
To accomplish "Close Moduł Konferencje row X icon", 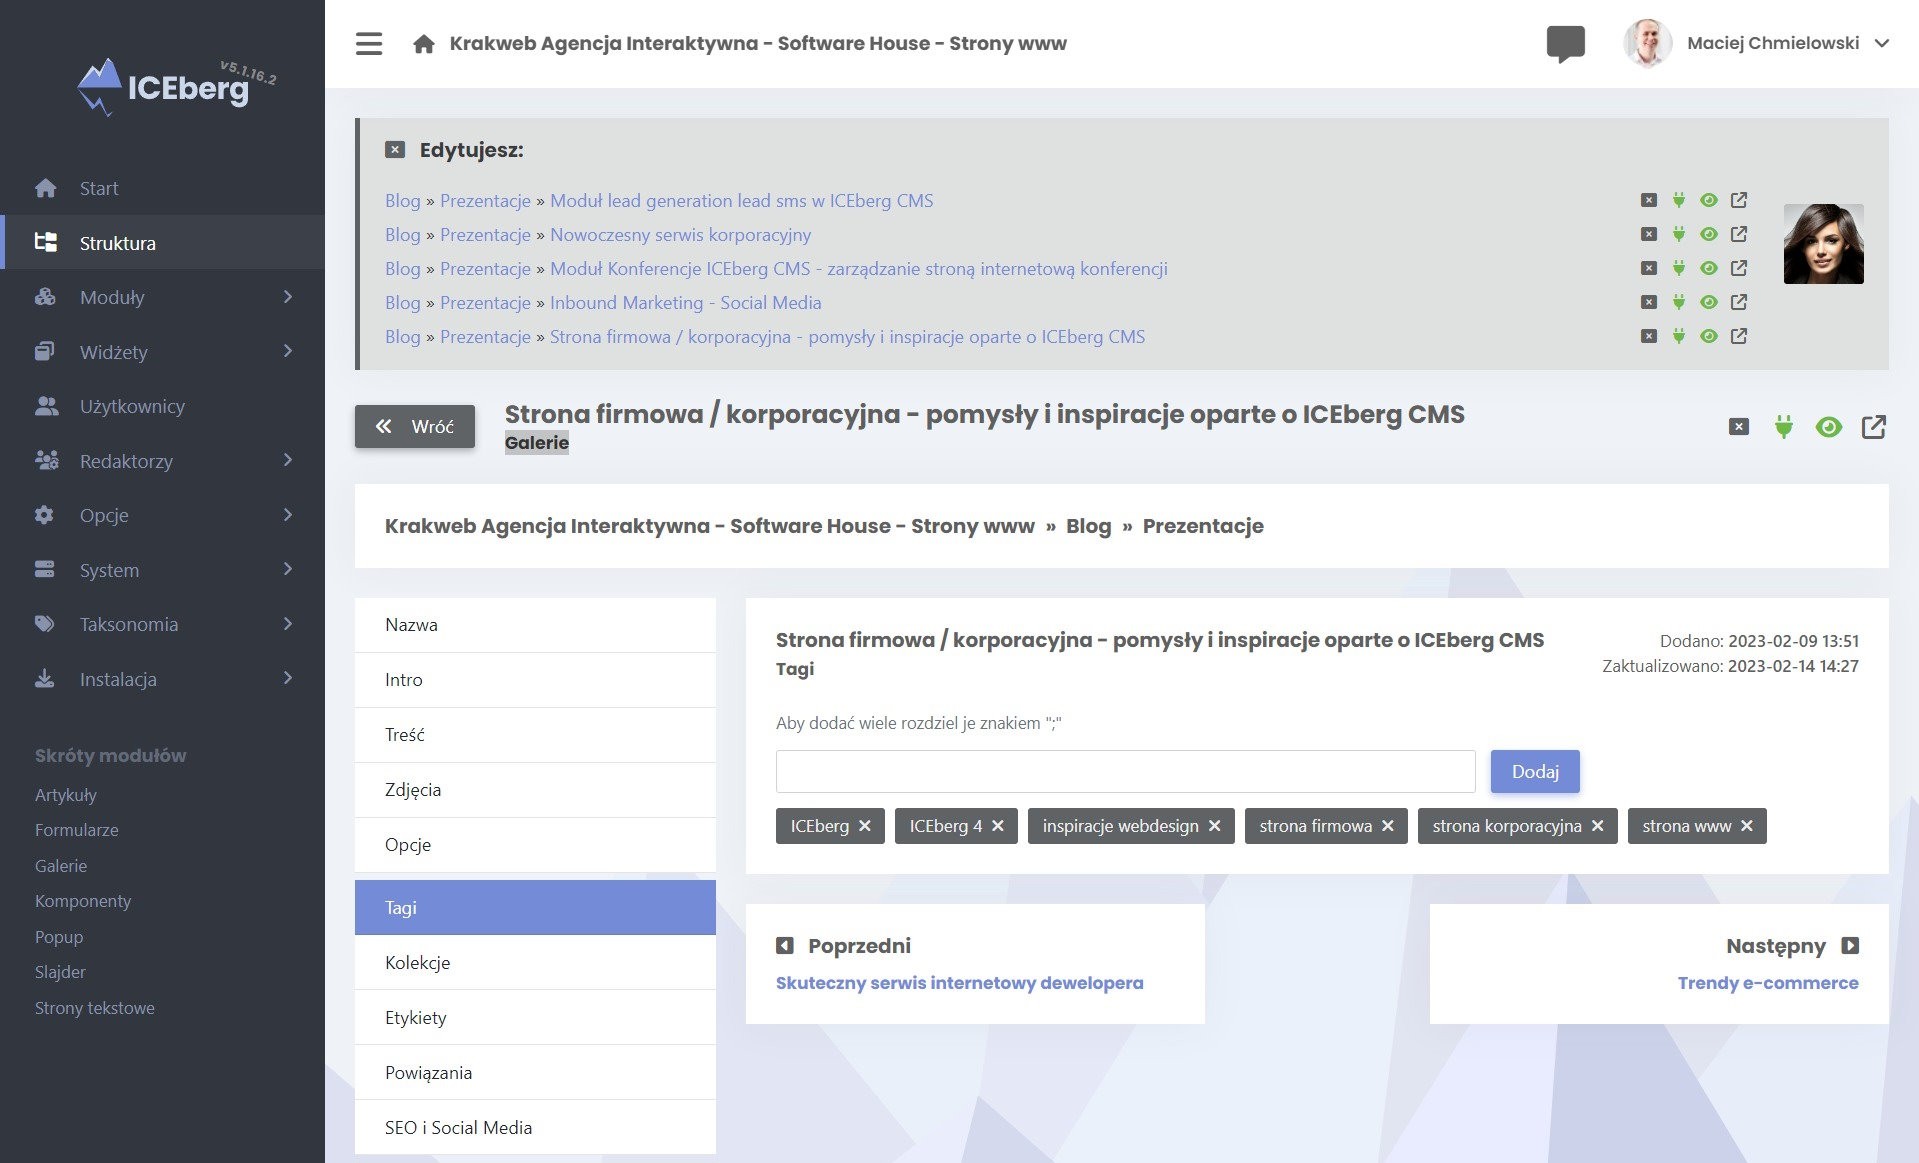I will 1649,268.
